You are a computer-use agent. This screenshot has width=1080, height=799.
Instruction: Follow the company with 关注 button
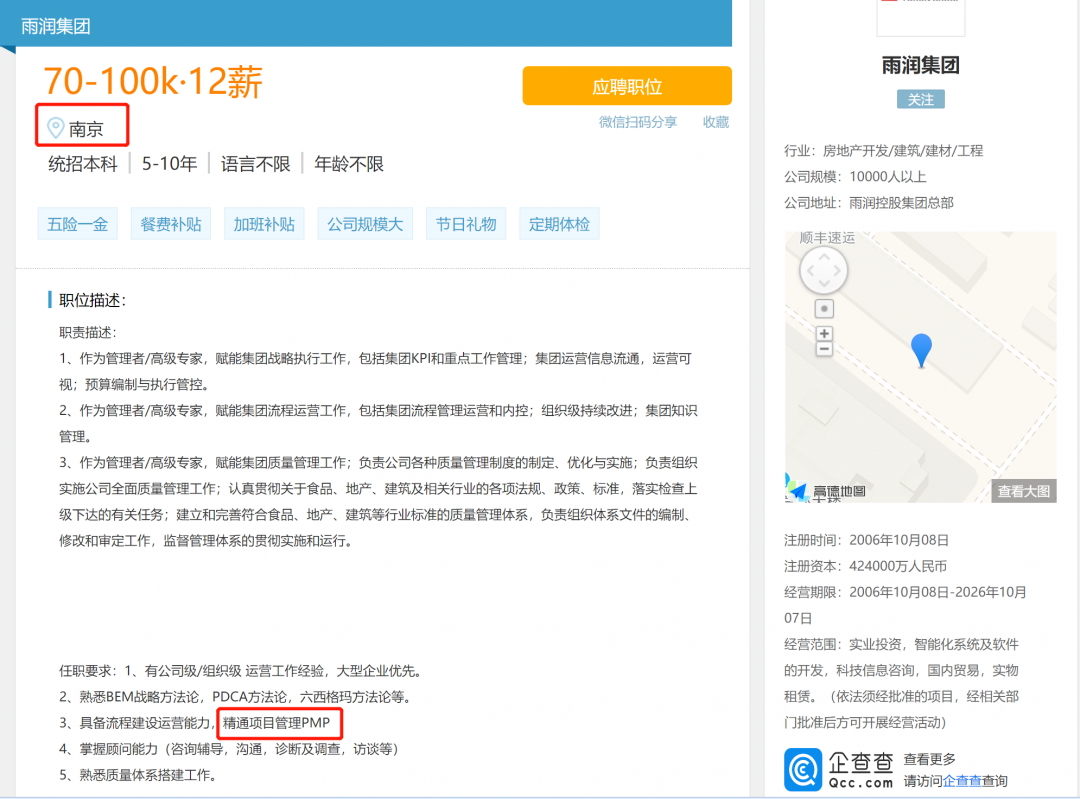pyautogui.click(x=920, y=100)
